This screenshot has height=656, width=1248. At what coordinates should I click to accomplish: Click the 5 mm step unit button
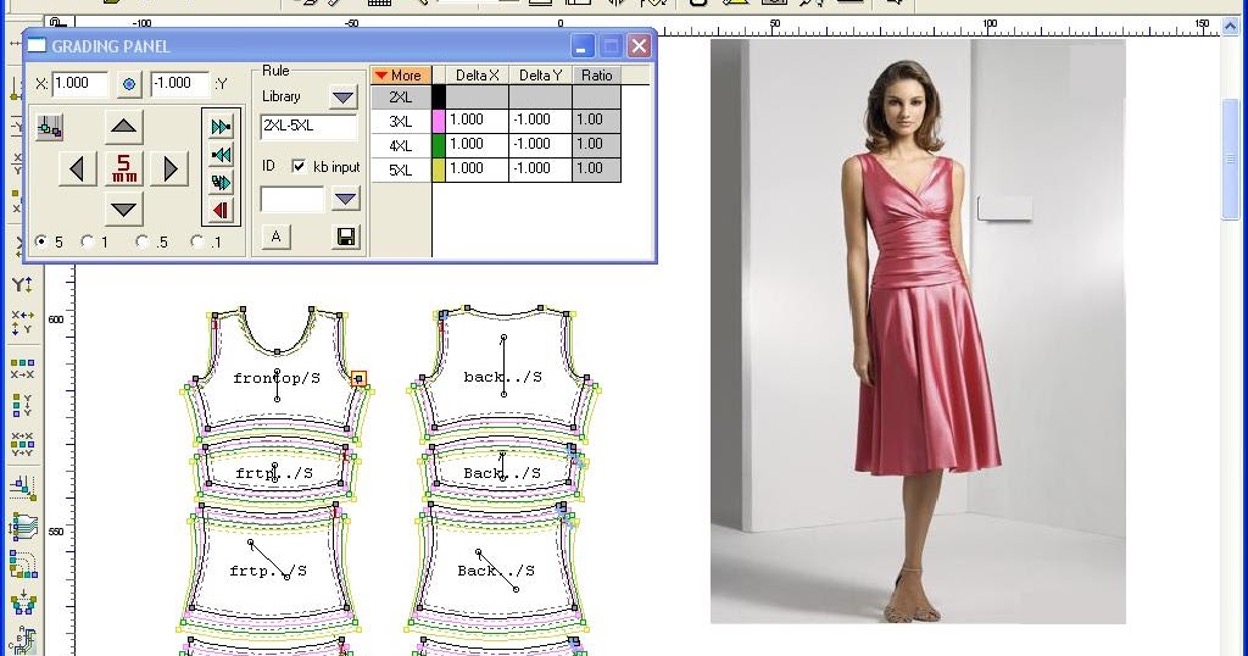click(124, 169)
